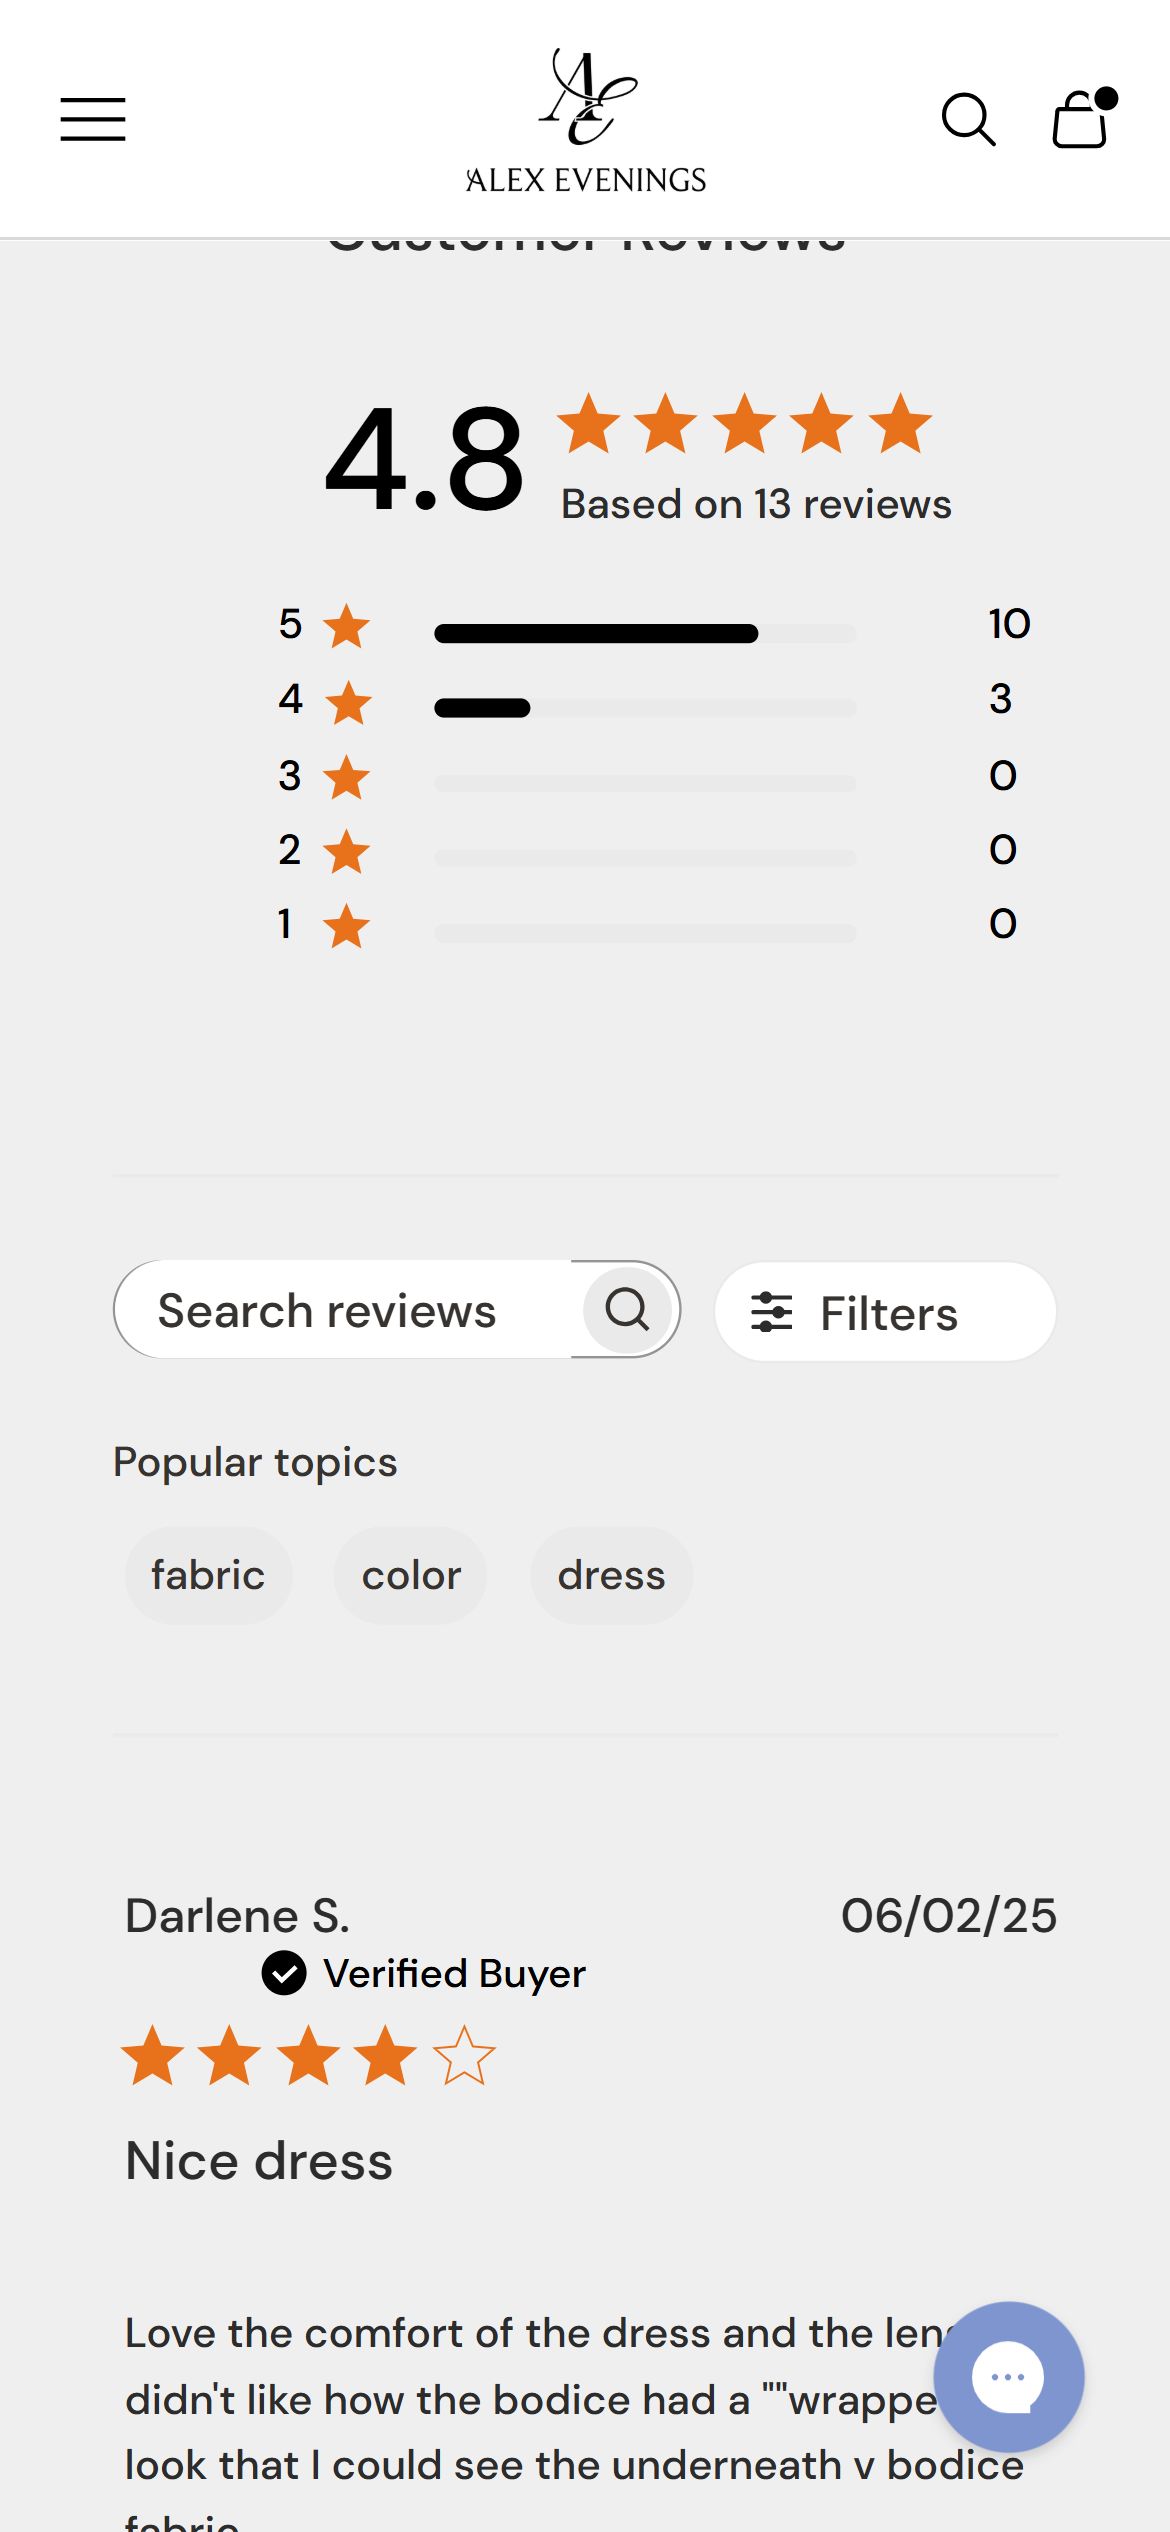Image resolution: width=1170 pixels, height=2532 pixels.
Task: Click the Verified Buyer checkmark badge
Action: pos(284,1973)
